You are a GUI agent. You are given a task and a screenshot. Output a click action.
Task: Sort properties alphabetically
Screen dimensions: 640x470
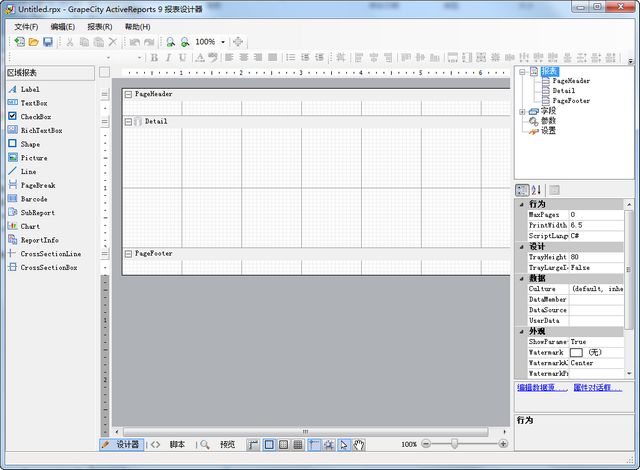536,190
